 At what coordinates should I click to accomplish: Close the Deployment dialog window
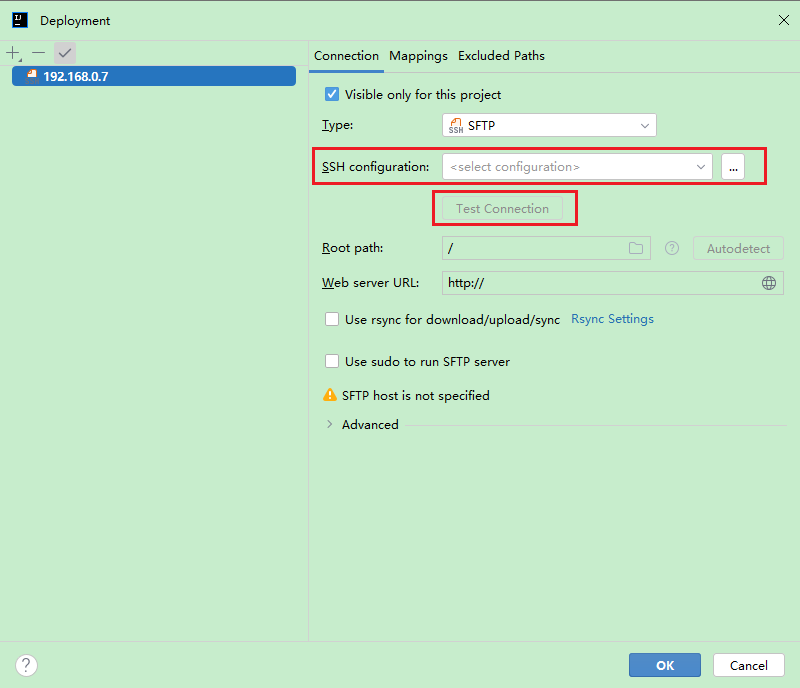pyautogui.click(x=783, y=20)
